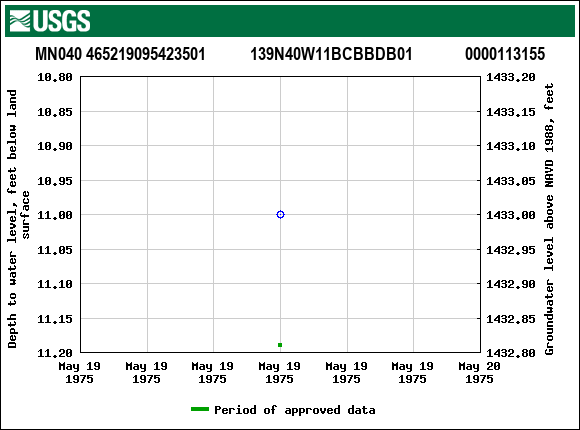The image size is (580, 430).
Task: Click right axis label '1433.00'
Action: pos(511,215)
